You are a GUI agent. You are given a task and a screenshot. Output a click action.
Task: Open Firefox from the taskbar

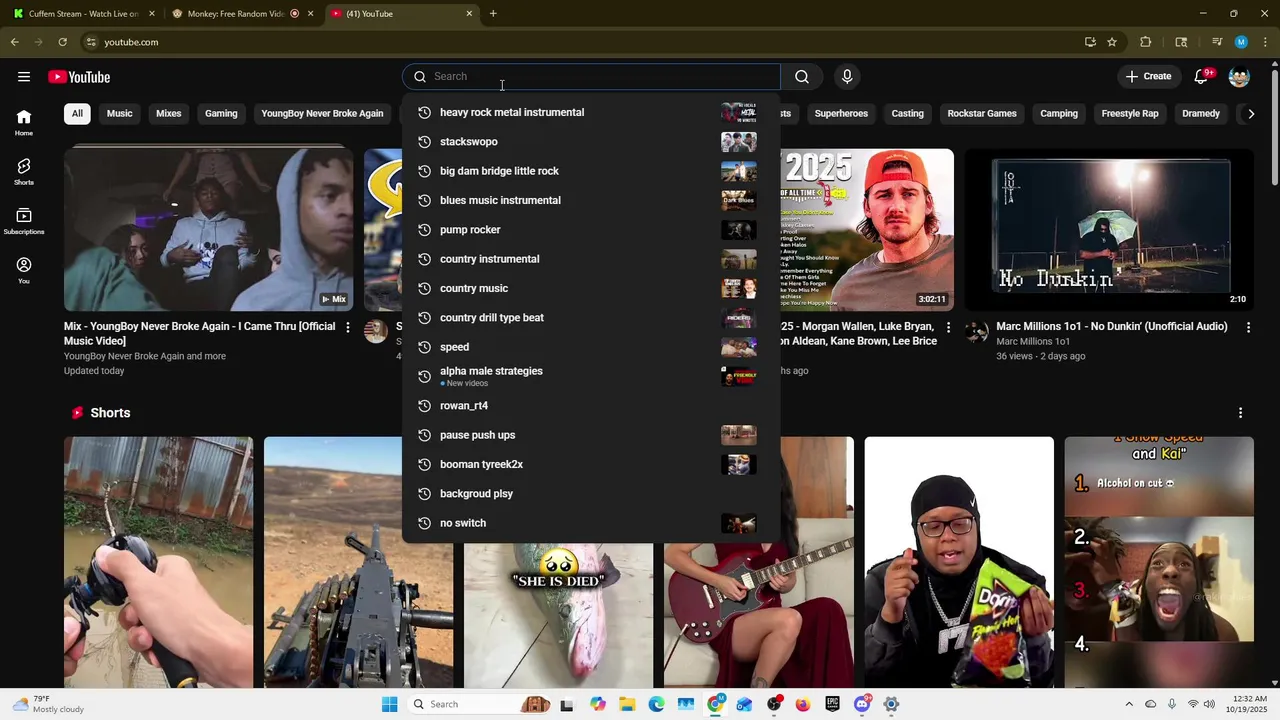point(803,704)
